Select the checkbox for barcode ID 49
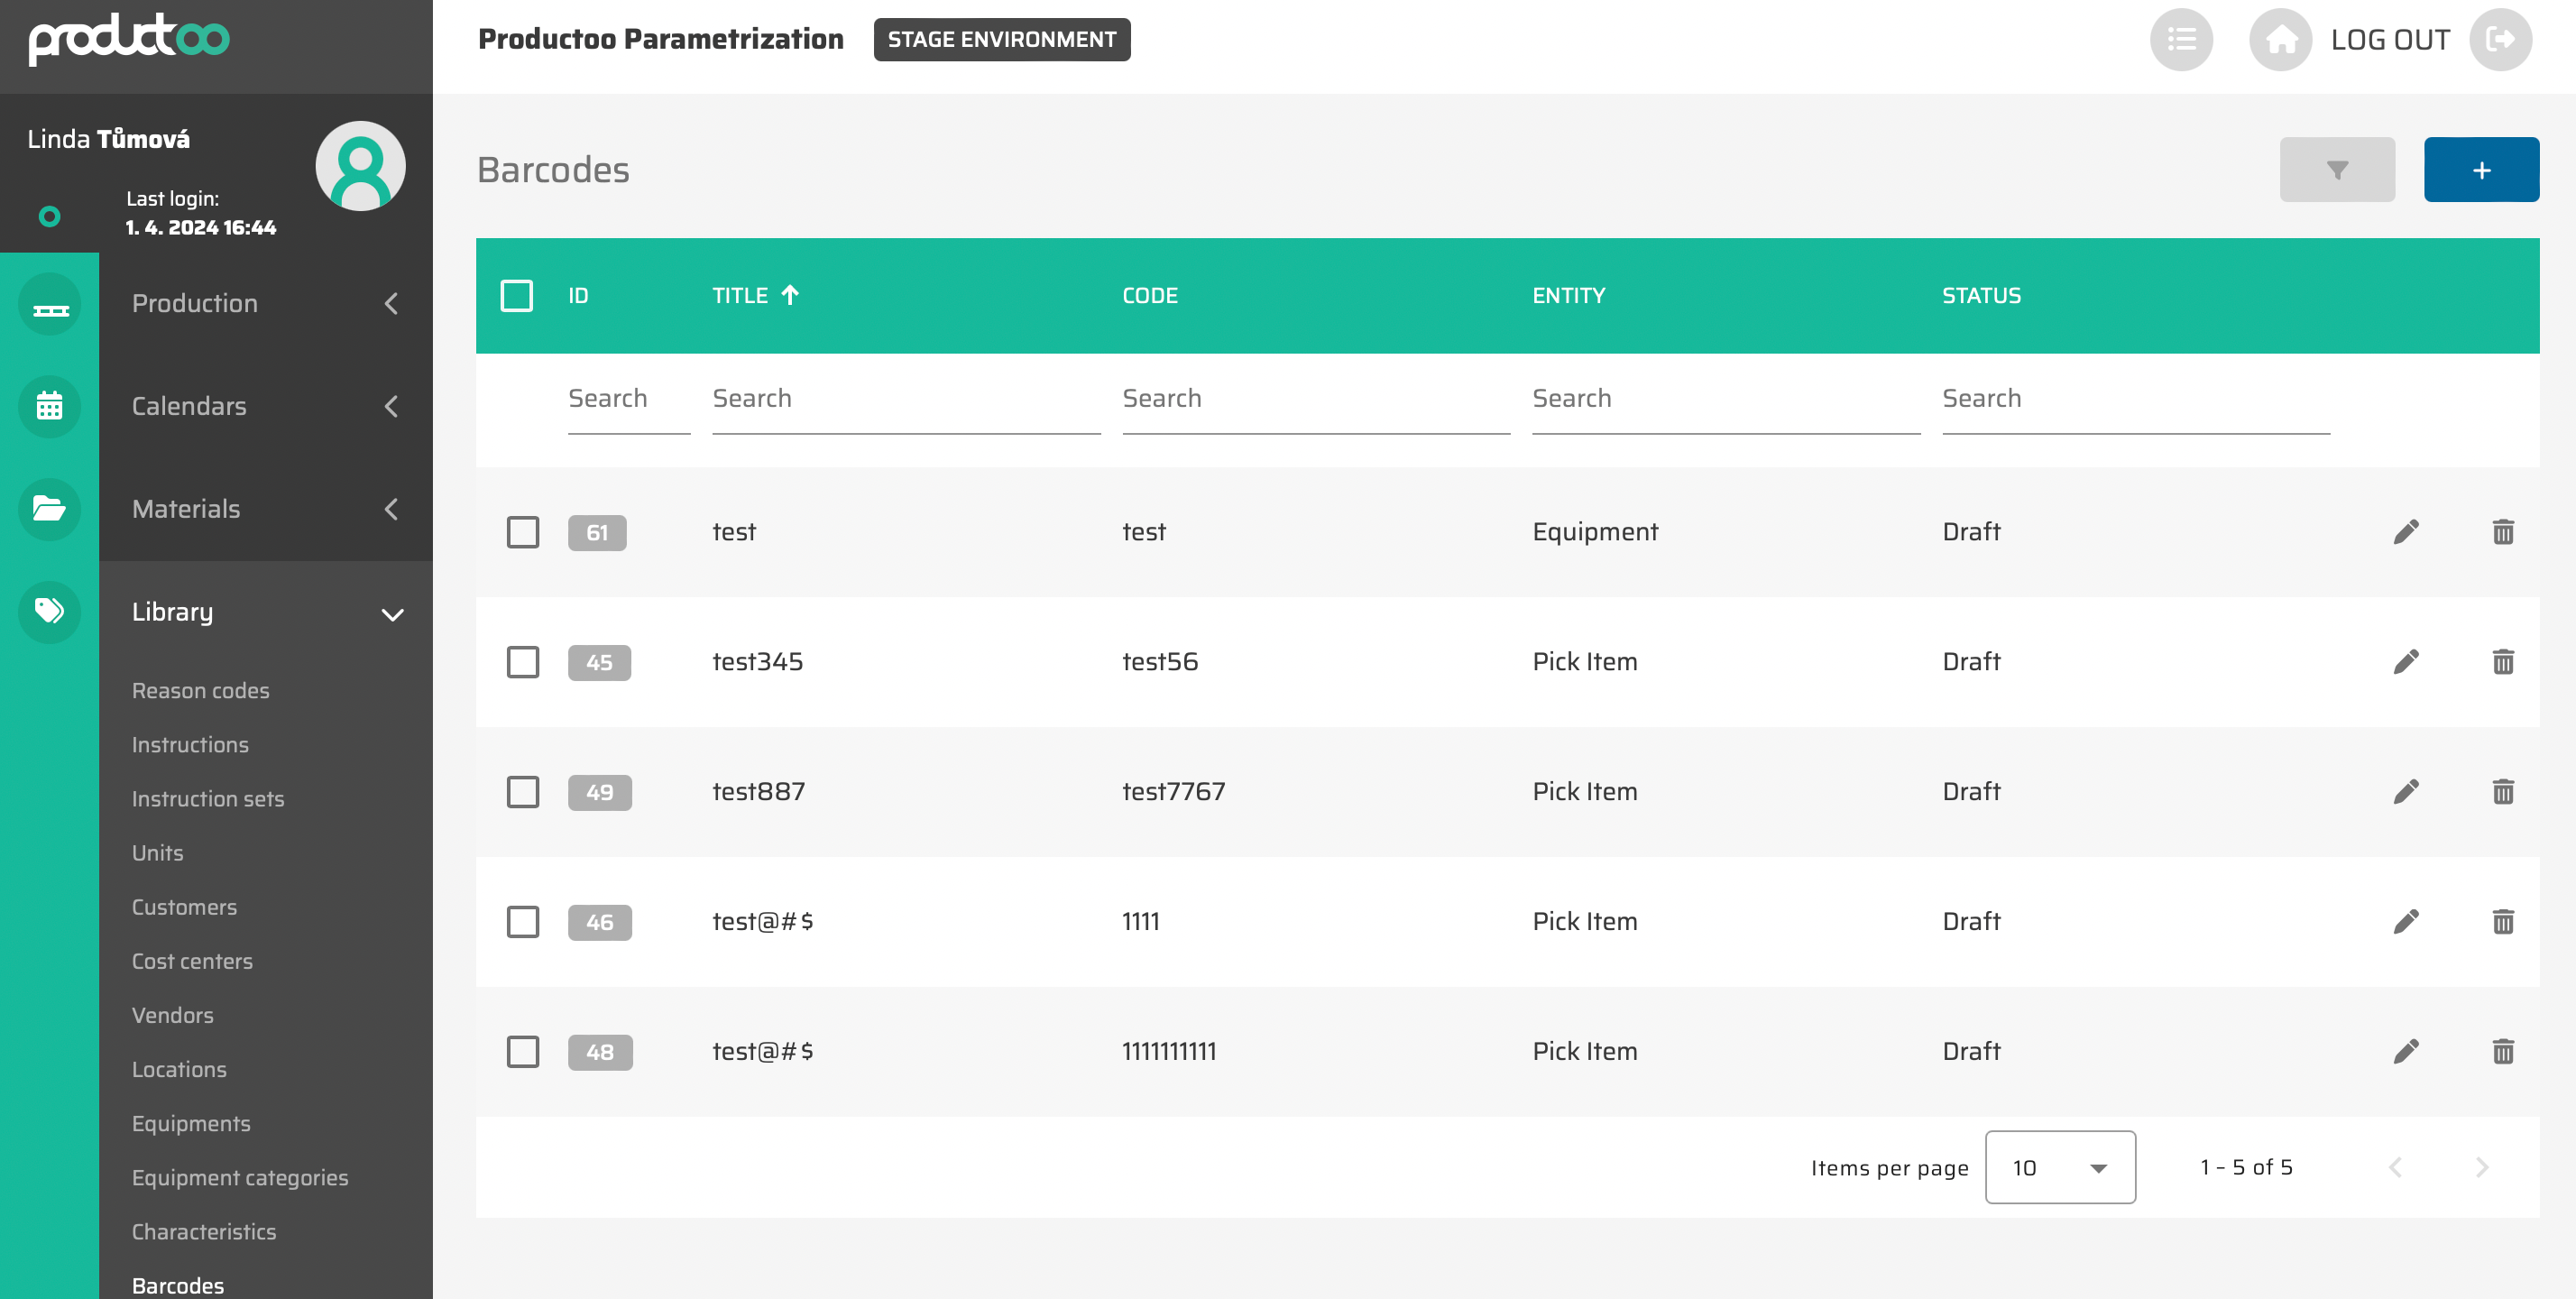 click(x=522, y=792)
